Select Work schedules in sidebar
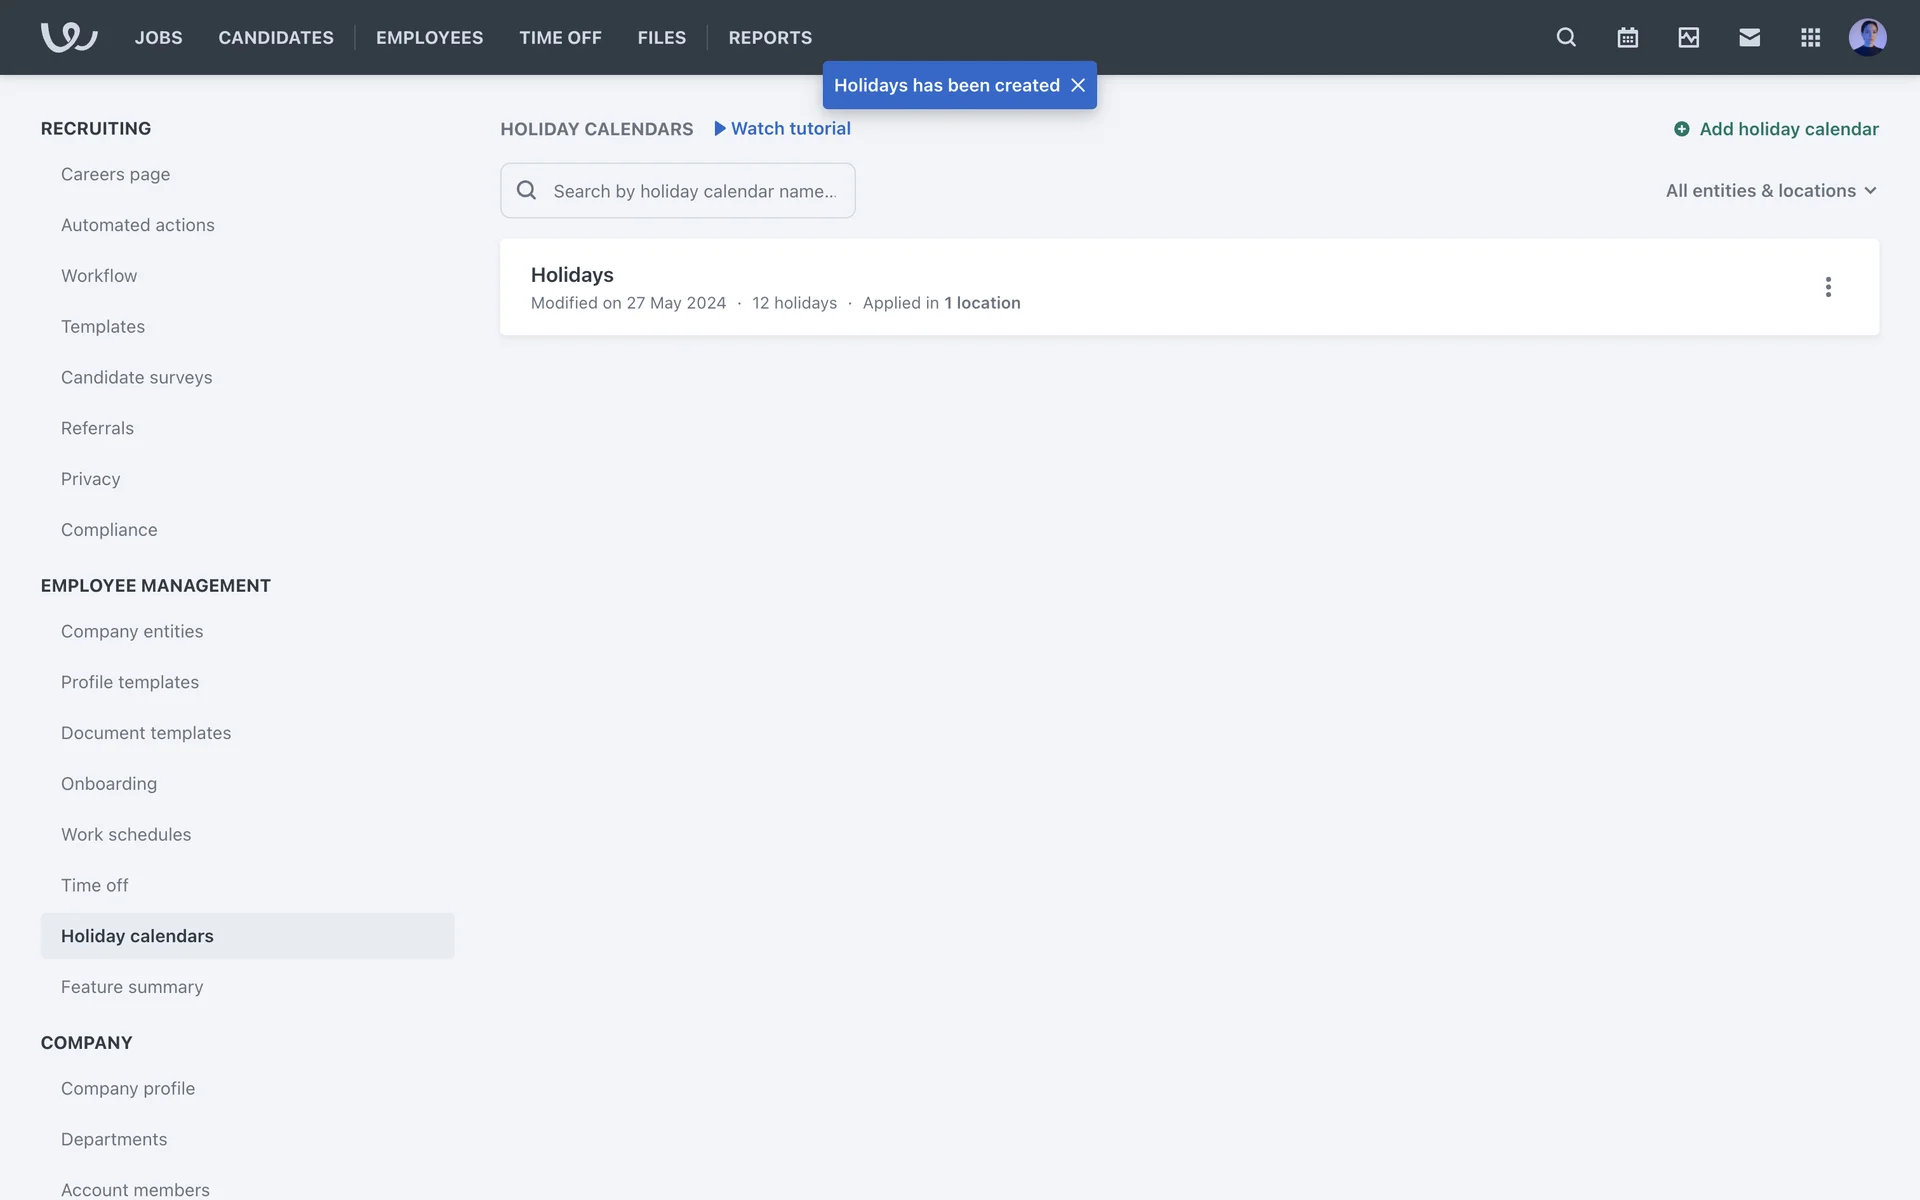This screenshot has height=1200, width=1920. click(x=126, y=834)
